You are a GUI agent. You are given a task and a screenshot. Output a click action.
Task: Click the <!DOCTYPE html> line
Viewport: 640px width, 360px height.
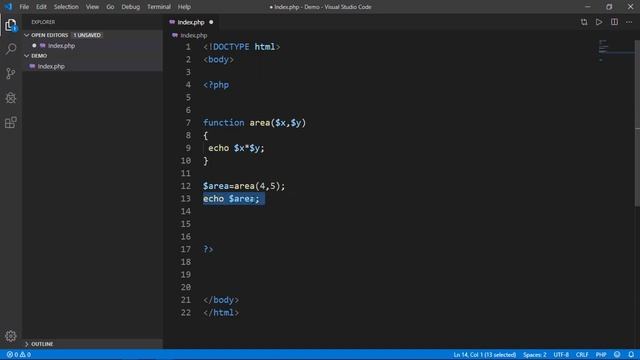pos(241,47)
